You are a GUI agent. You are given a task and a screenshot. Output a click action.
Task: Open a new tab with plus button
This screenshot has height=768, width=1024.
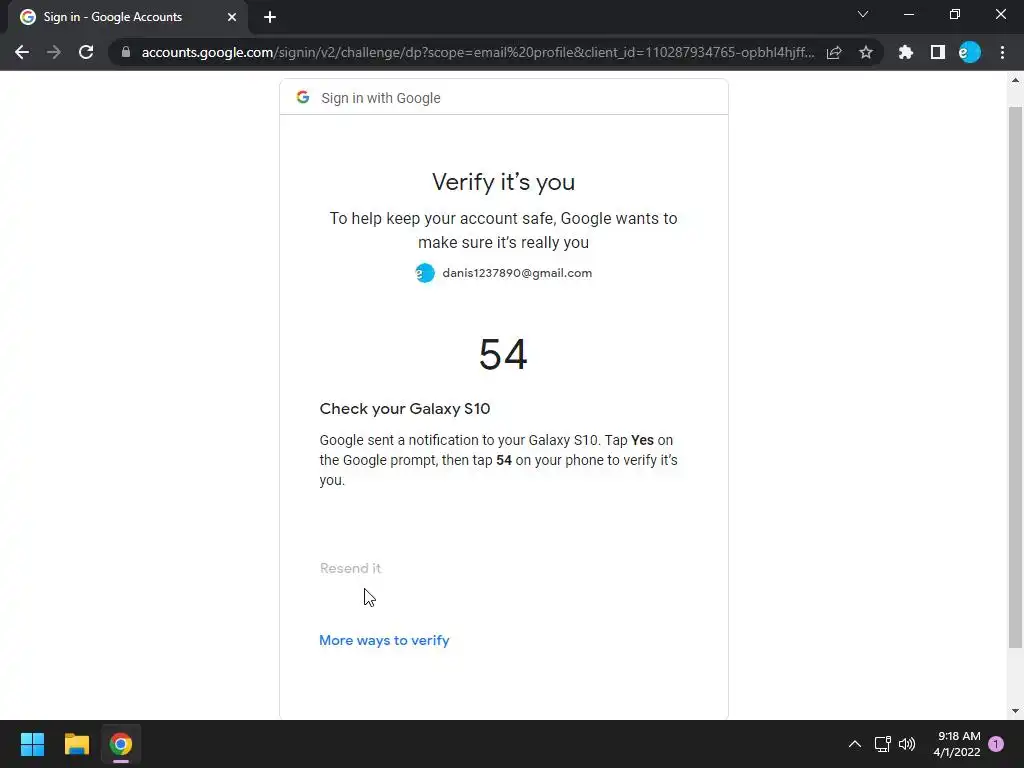(270, 17)
